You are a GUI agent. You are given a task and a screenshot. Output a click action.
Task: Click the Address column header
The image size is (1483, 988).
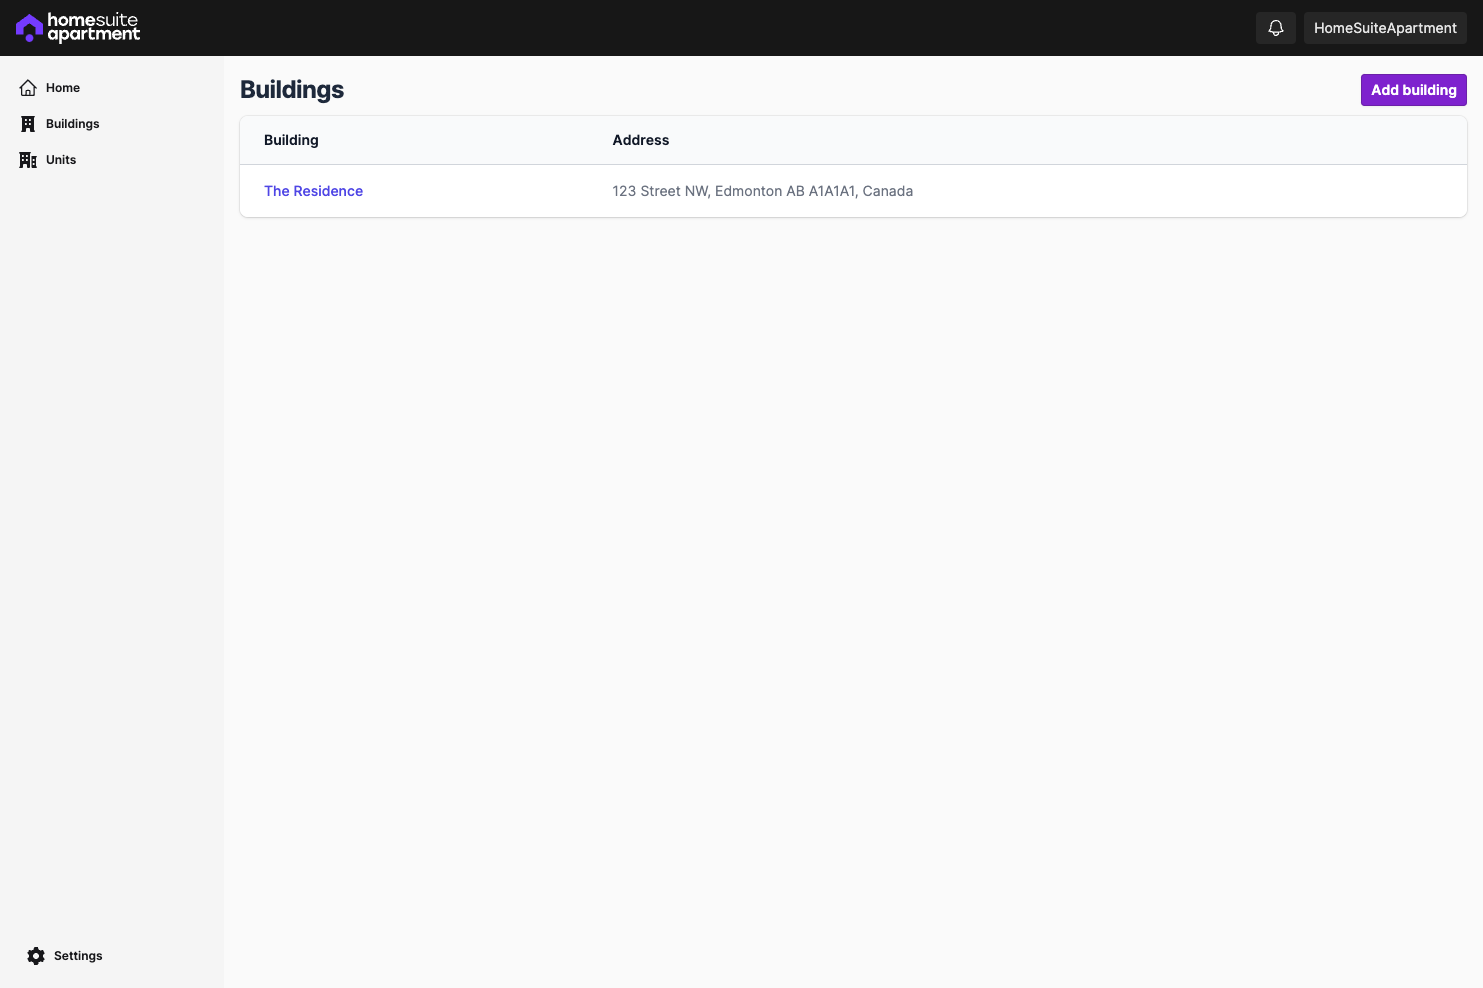click(641, 140)
